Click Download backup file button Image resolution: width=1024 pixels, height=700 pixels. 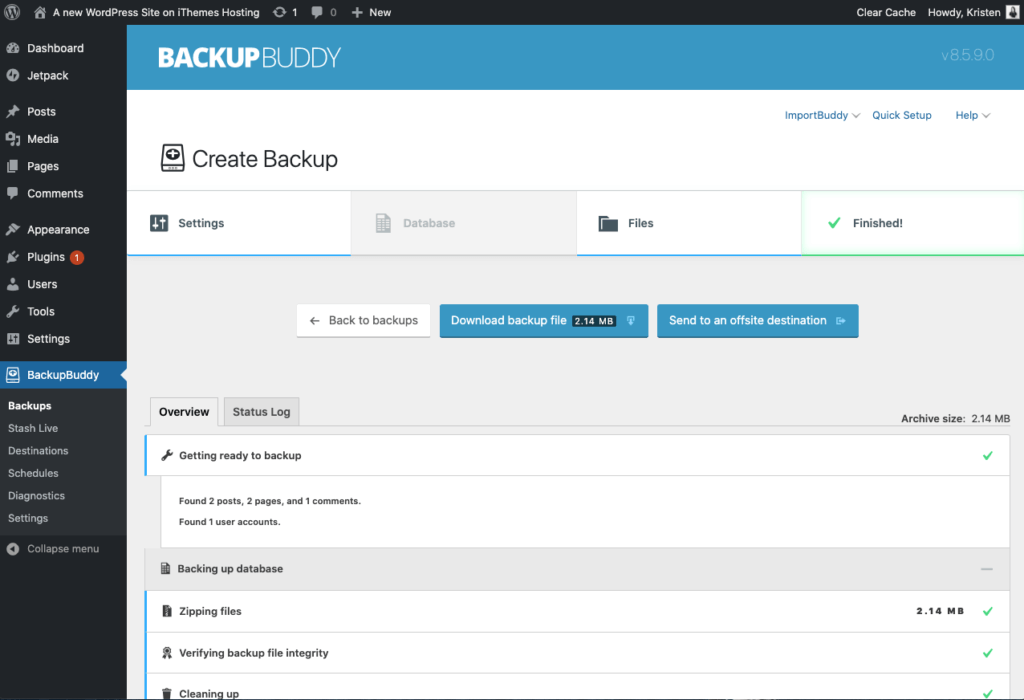543,321
